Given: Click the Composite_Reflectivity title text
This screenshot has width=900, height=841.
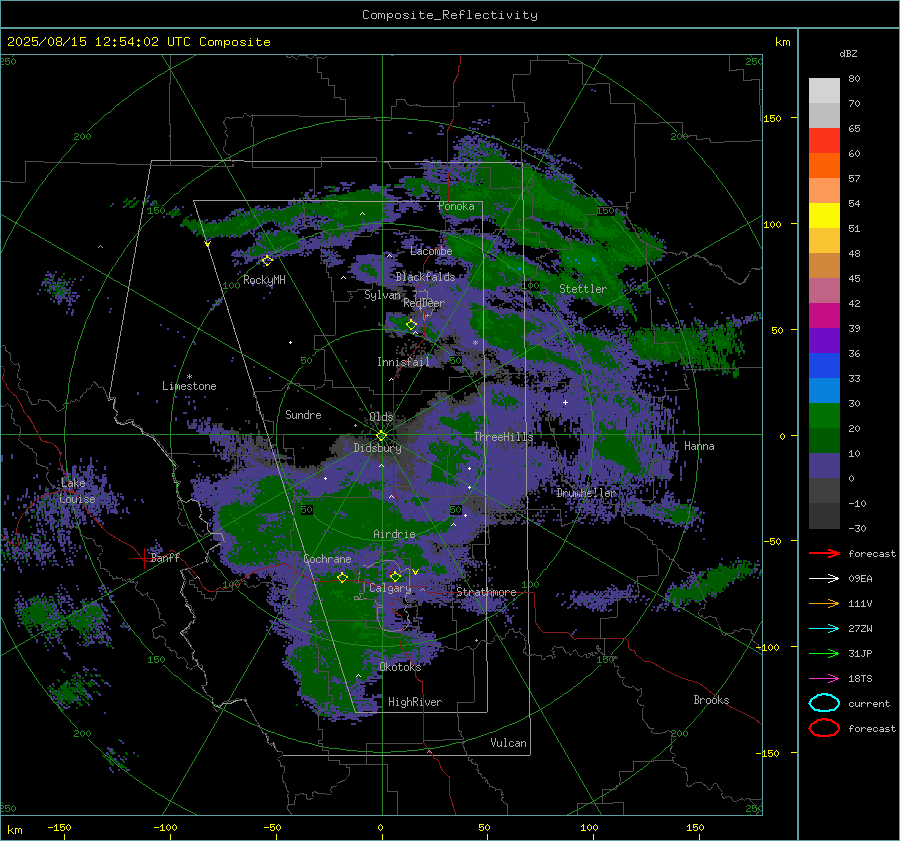Looking at the screenshot, I should tap(450, 15).
